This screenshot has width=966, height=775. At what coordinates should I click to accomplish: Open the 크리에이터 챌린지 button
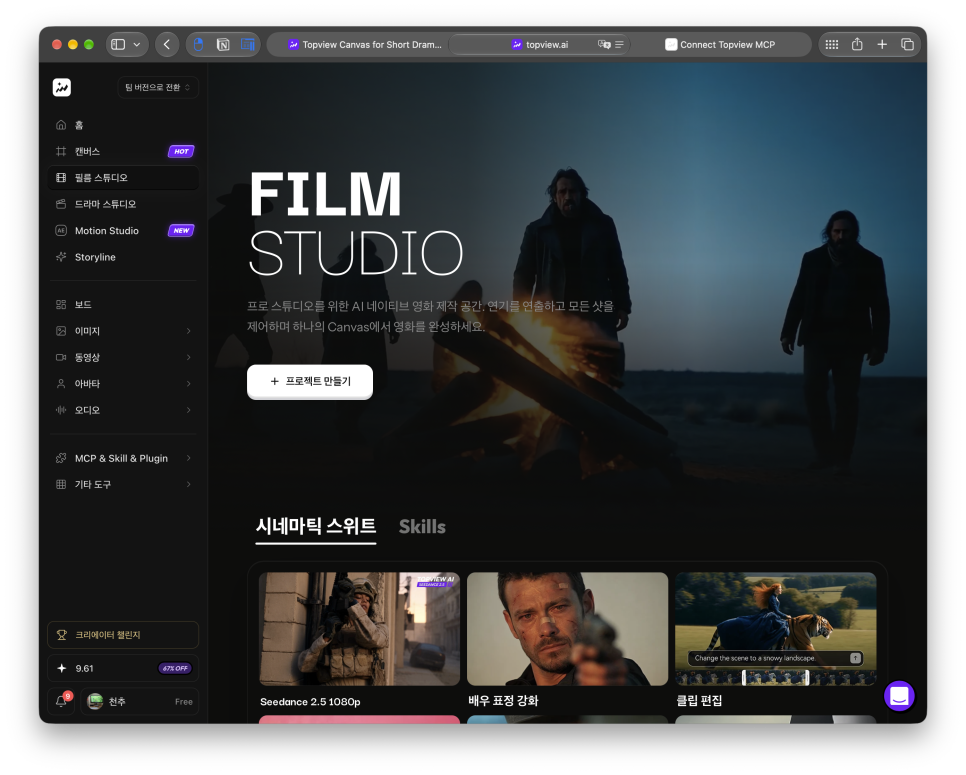pos(123,635)
